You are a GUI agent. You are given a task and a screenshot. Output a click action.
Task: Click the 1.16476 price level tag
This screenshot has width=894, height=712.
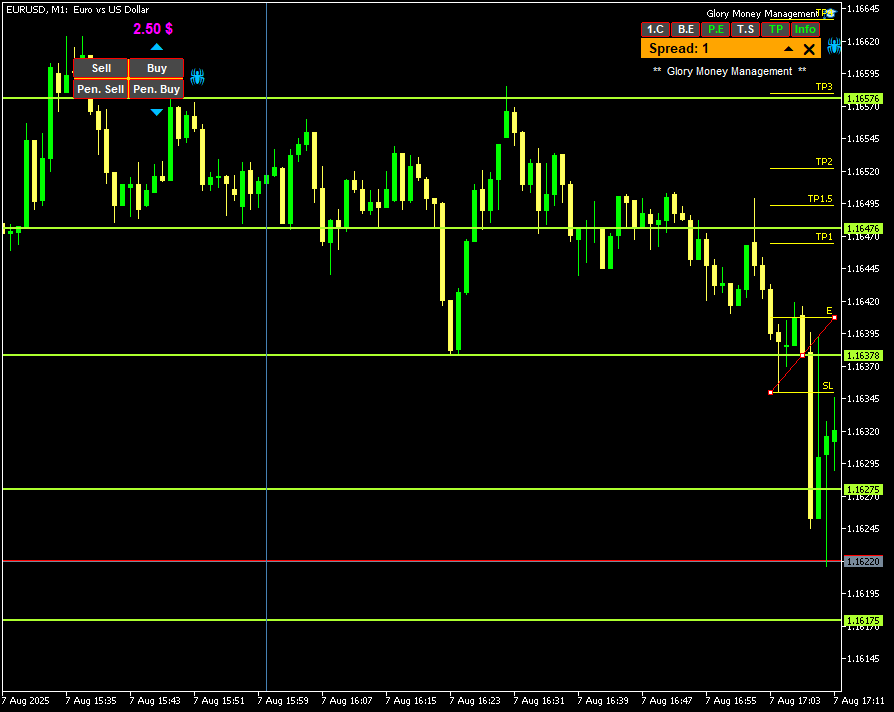pyautogui.click(x=863, y=229)
